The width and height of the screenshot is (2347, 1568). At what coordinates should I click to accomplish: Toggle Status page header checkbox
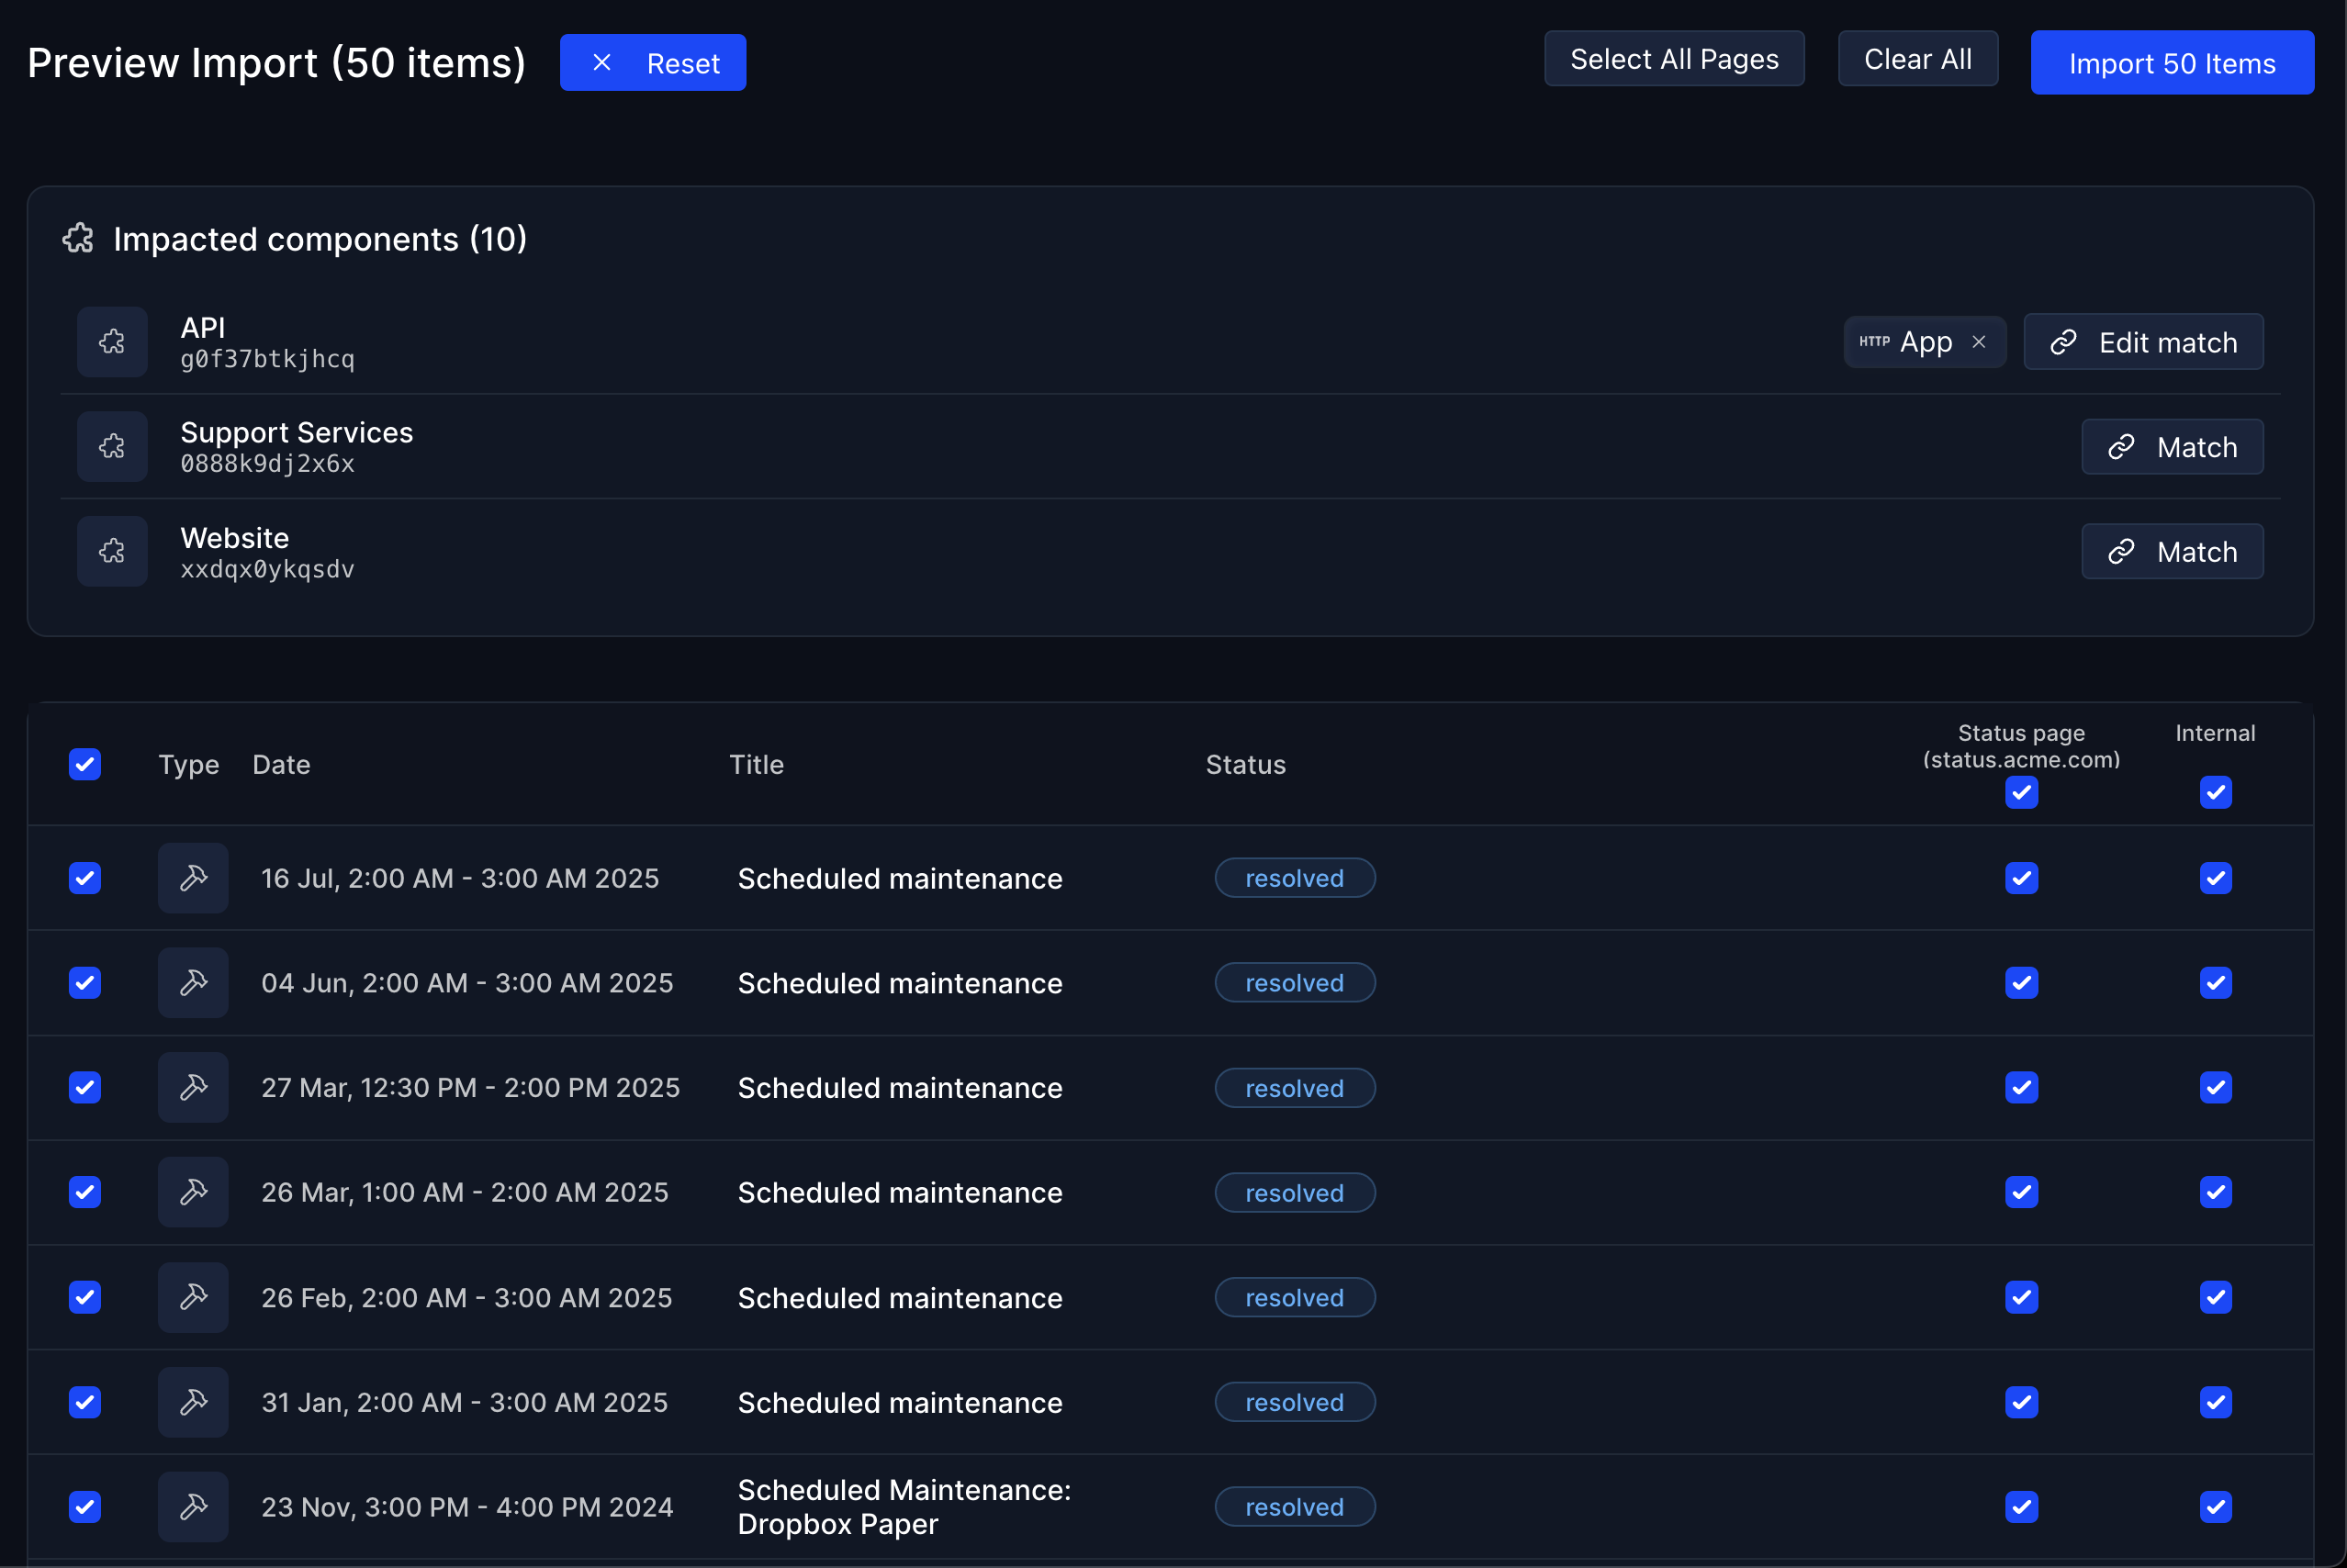point(2021,792)
